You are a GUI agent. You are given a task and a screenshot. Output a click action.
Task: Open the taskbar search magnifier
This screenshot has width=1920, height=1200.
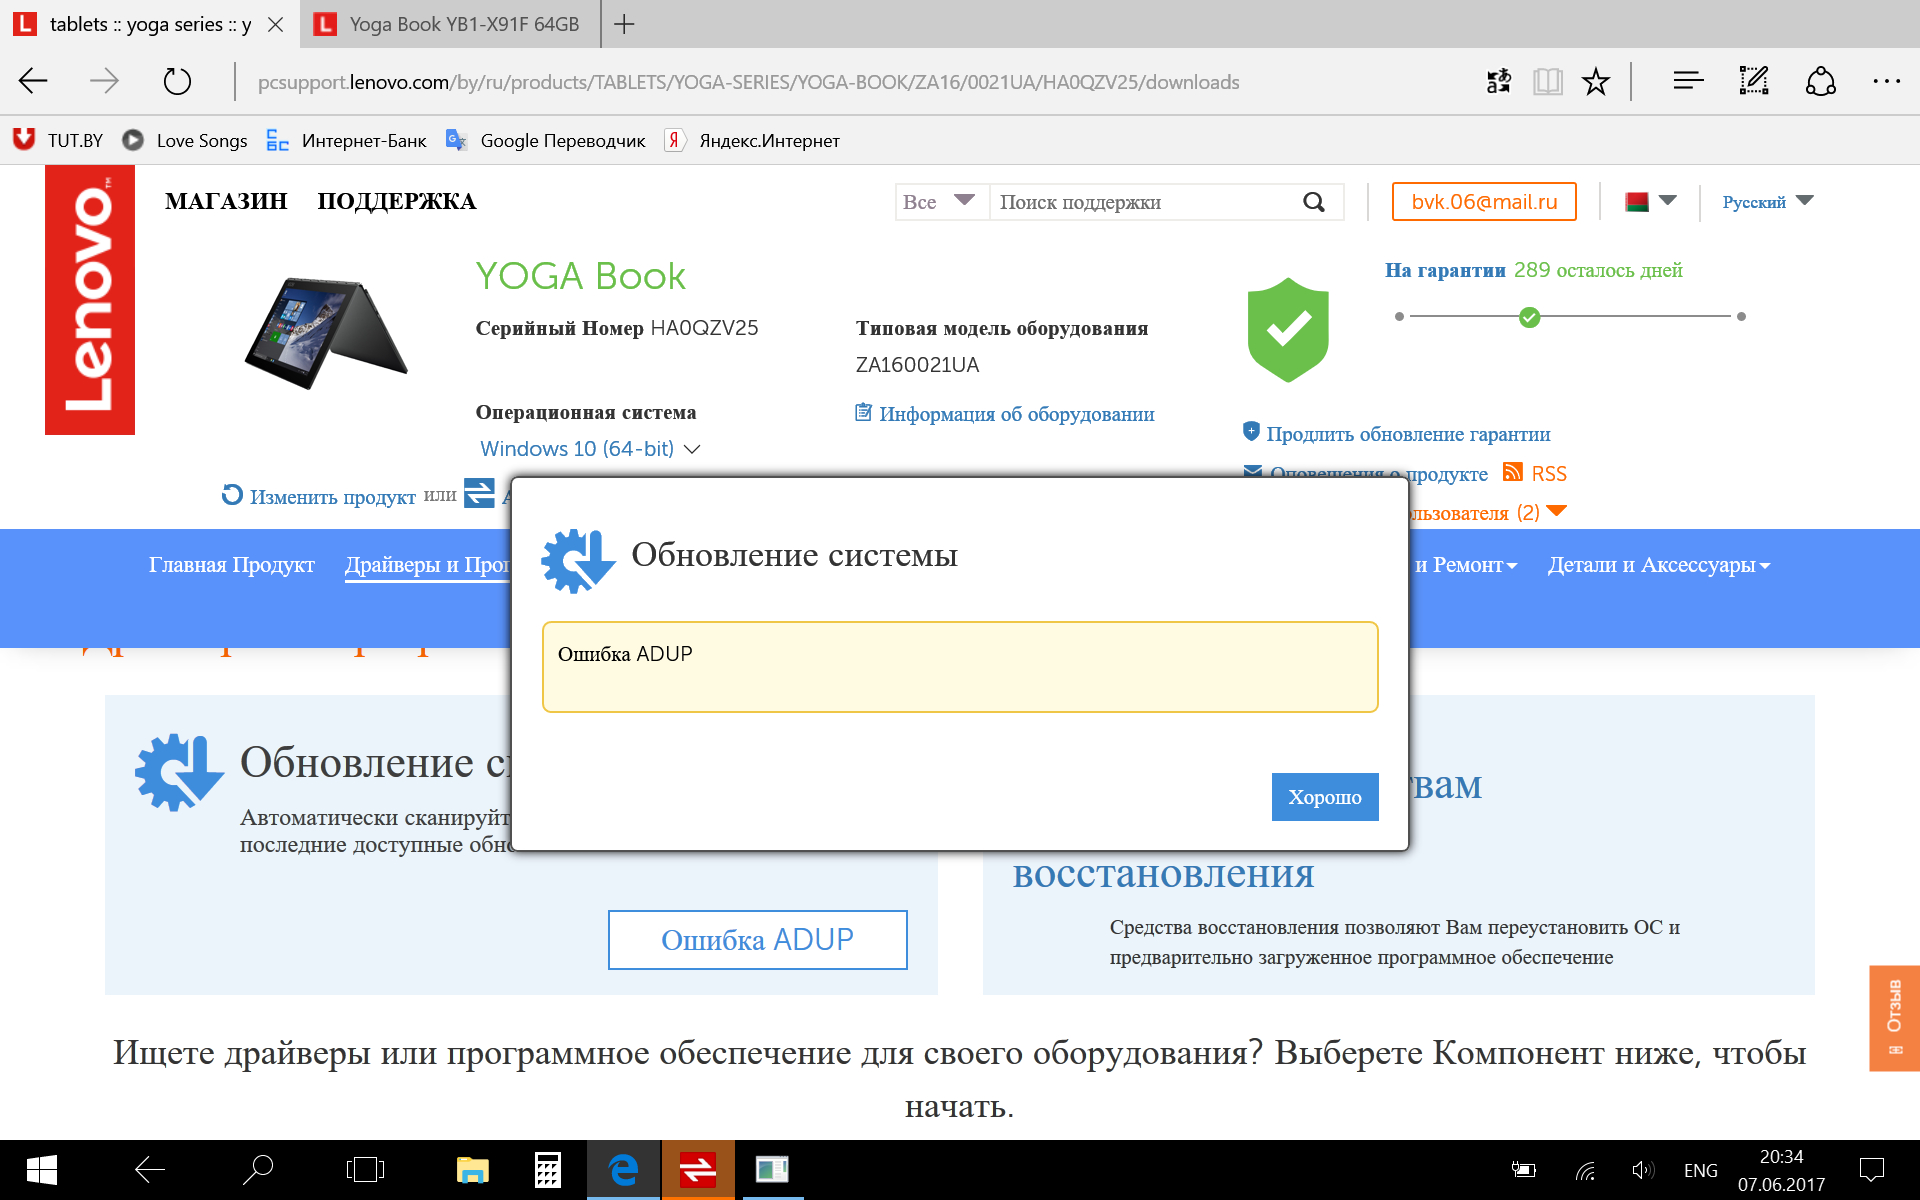[x=258, y=1170]
